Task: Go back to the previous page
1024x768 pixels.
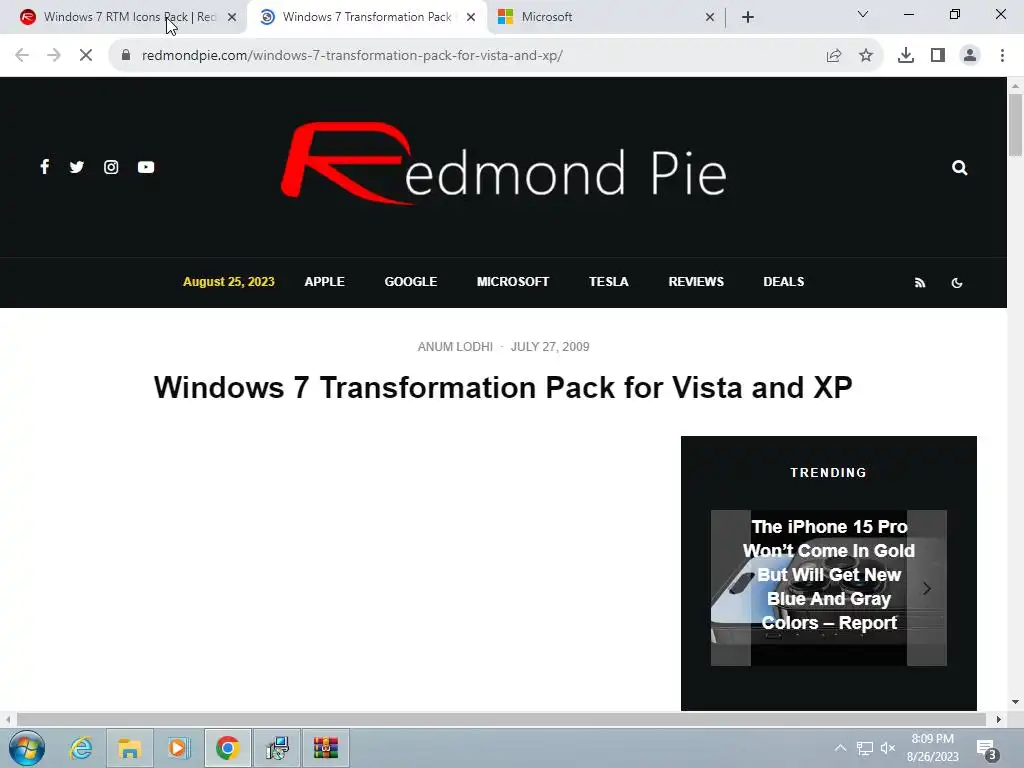Action: click(x=22, y=56)
